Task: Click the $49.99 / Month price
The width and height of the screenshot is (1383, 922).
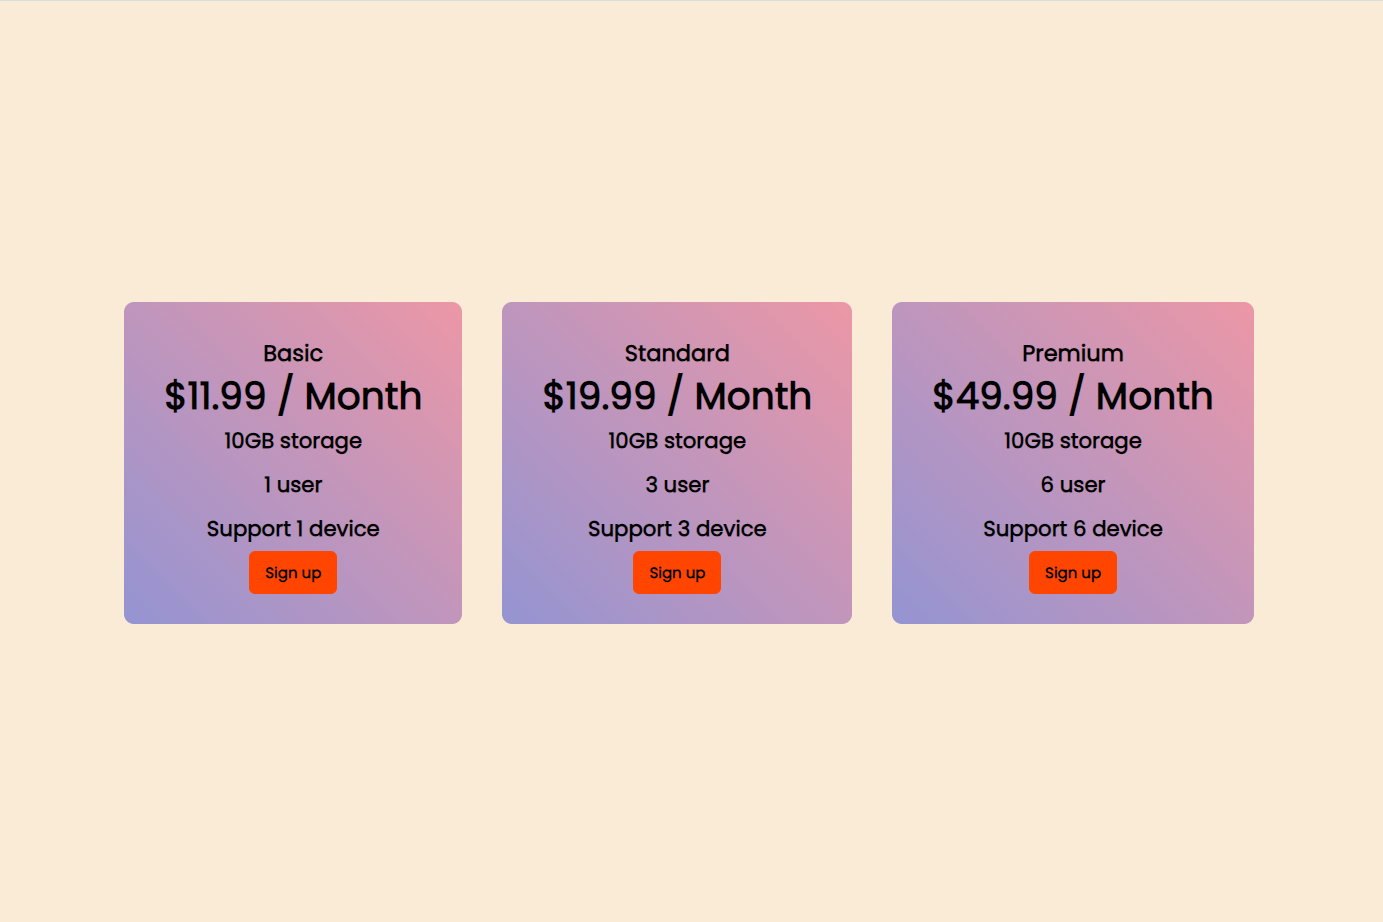Action: (x=1072, y=396)
